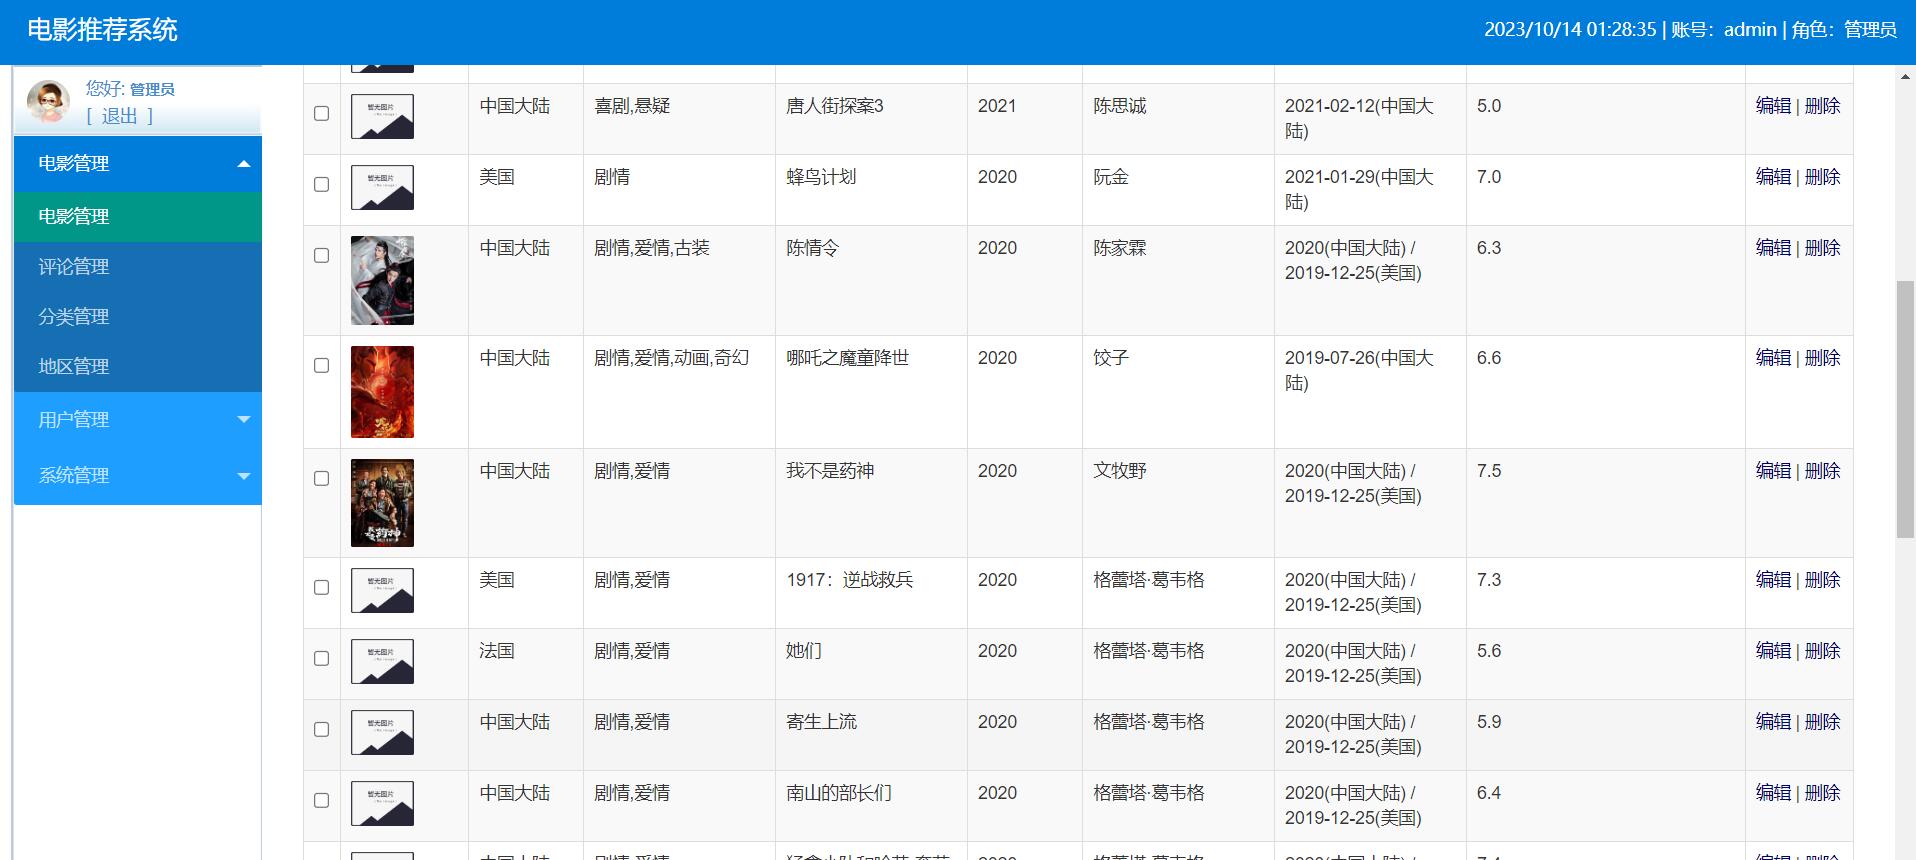Screen dimensions: 1916x860
Task: Open the 陈情令 poster thumbnail
Action: click(x=382, y=280)
